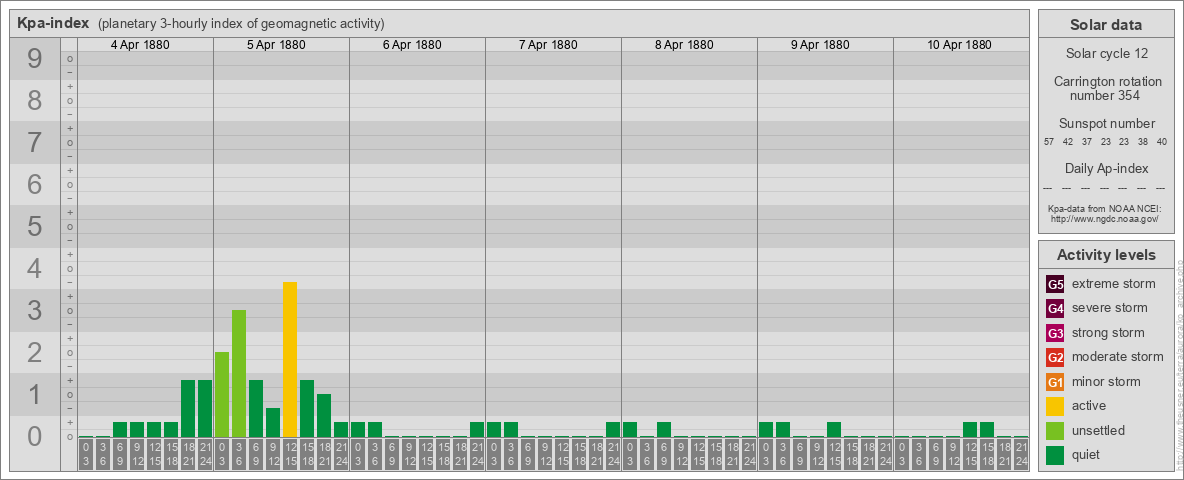Select the yellow 'active' legend swatch
1184x480 pixels.
click(x=1055, y=406)
